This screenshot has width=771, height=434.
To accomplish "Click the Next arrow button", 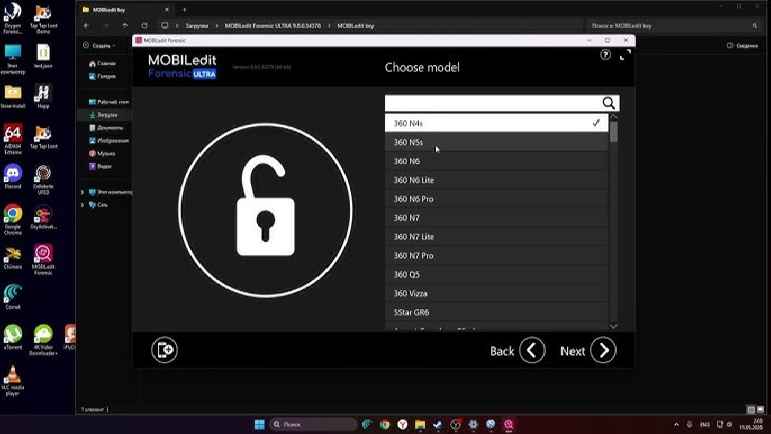I will 603,350.
